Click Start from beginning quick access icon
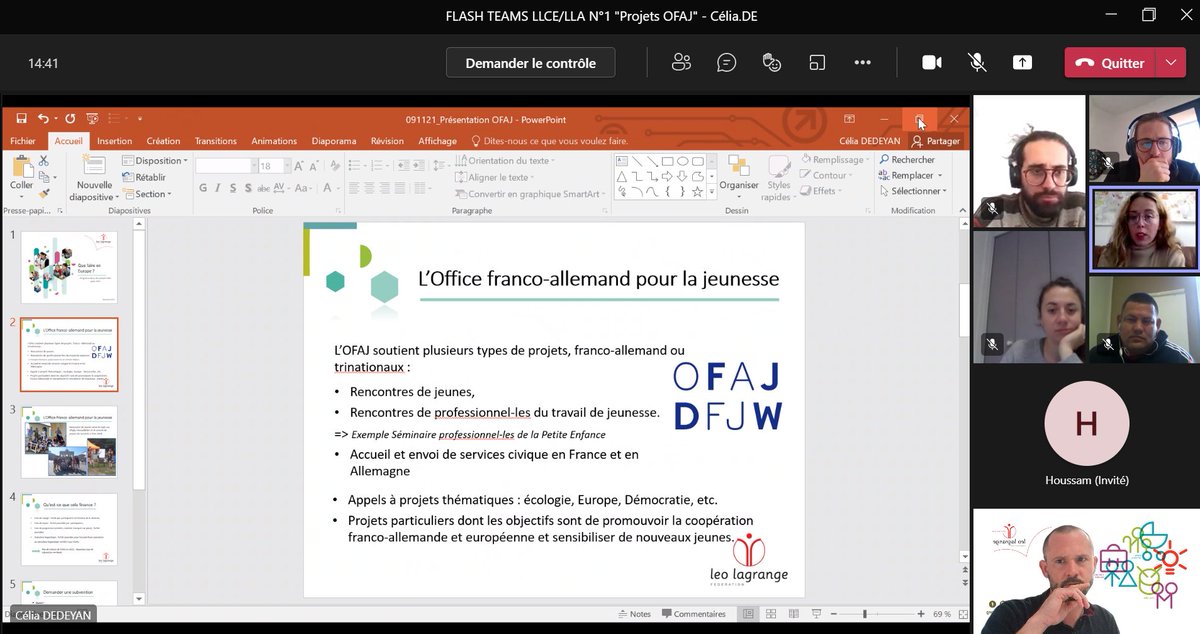Image resolution: width=1200 pixels, height=634 pixels. click(92, 118)
